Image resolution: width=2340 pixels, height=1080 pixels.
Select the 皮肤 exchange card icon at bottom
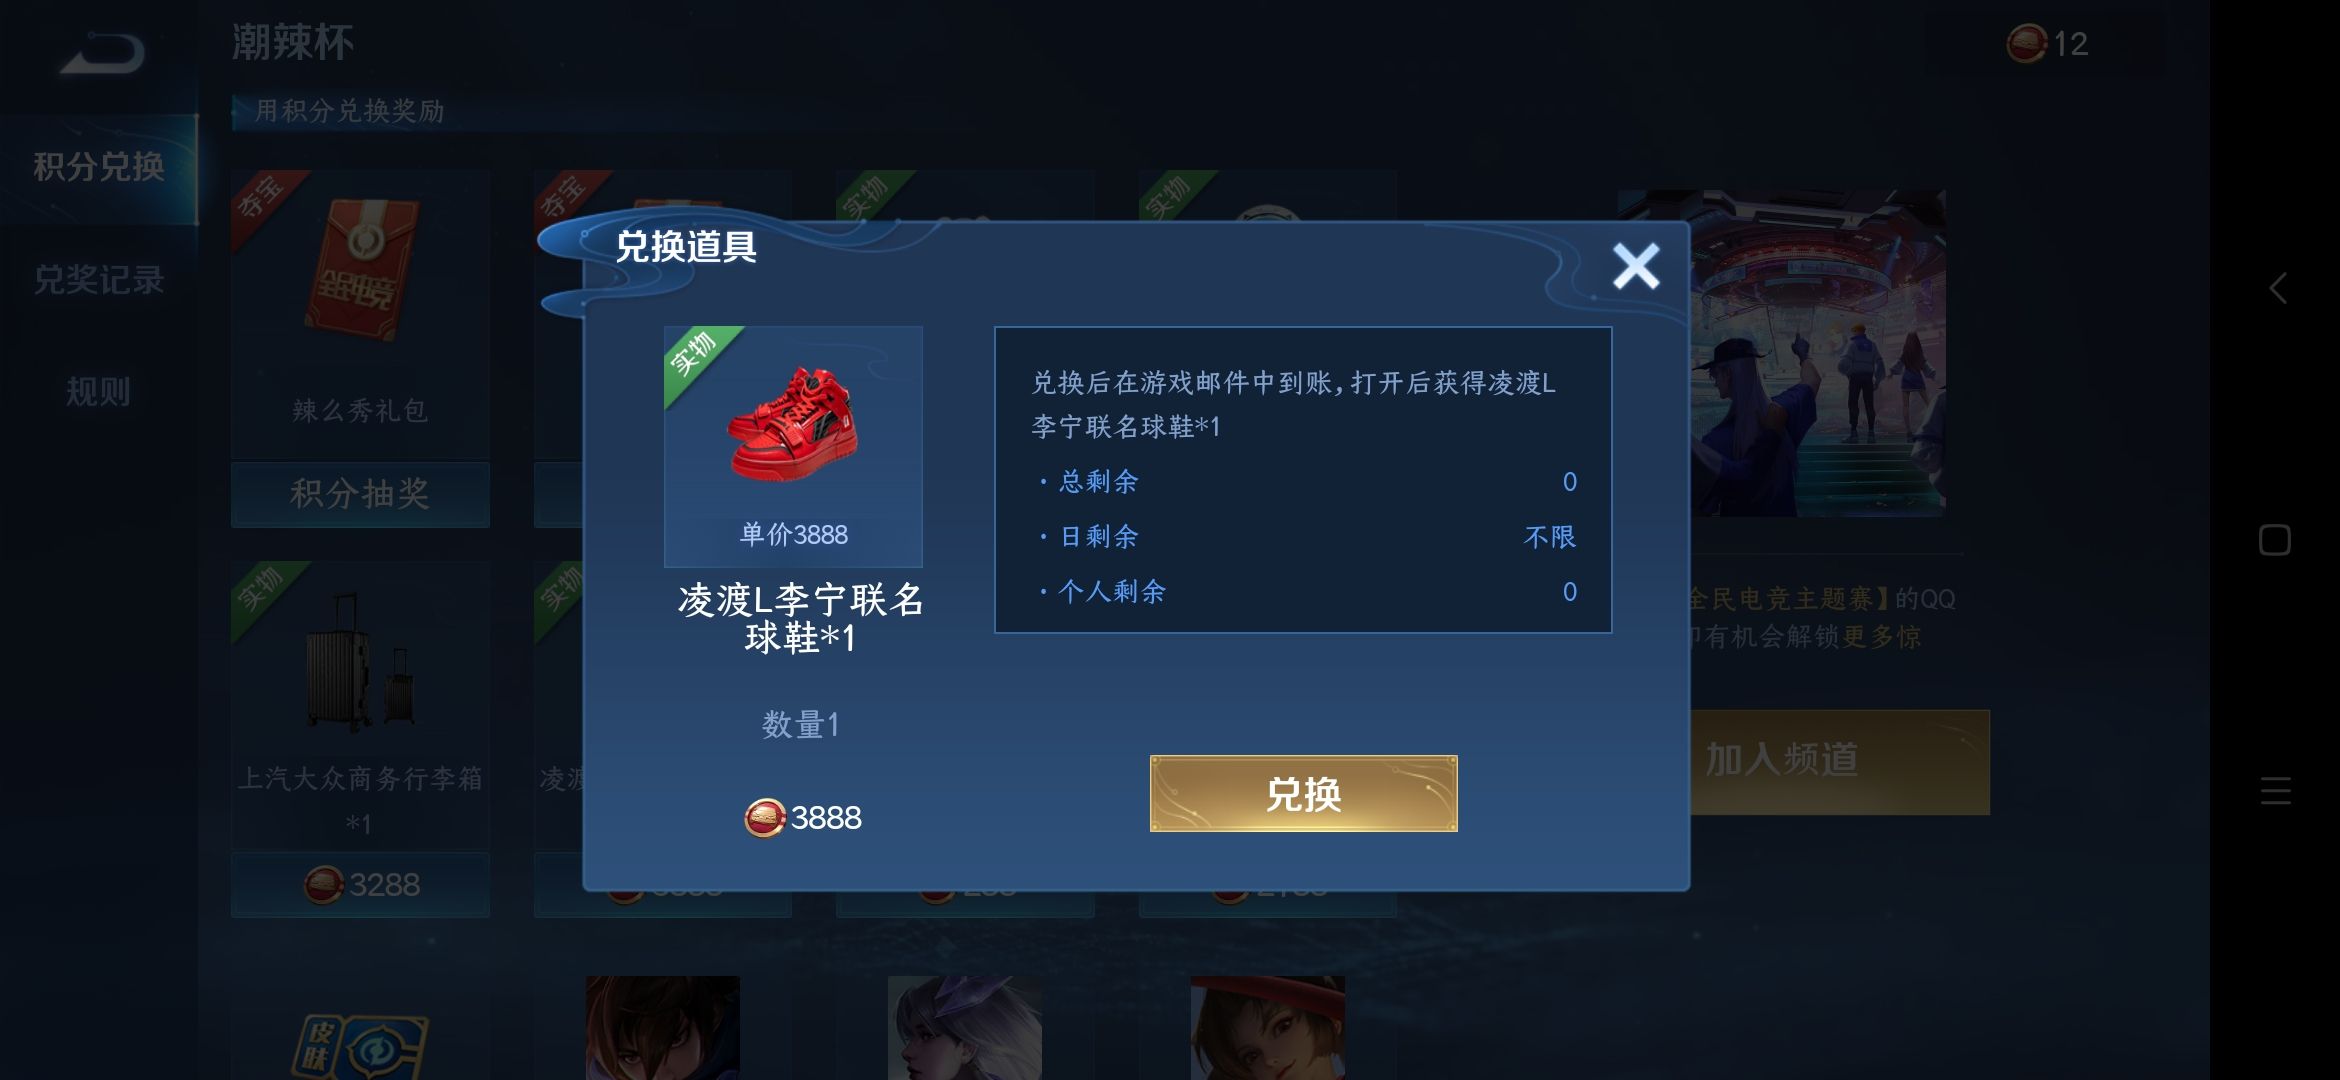(361, 1045)
